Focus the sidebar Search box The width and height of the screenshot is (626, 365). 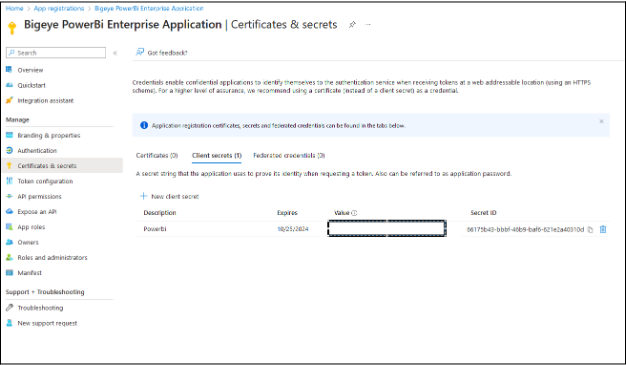coord(56,53)
